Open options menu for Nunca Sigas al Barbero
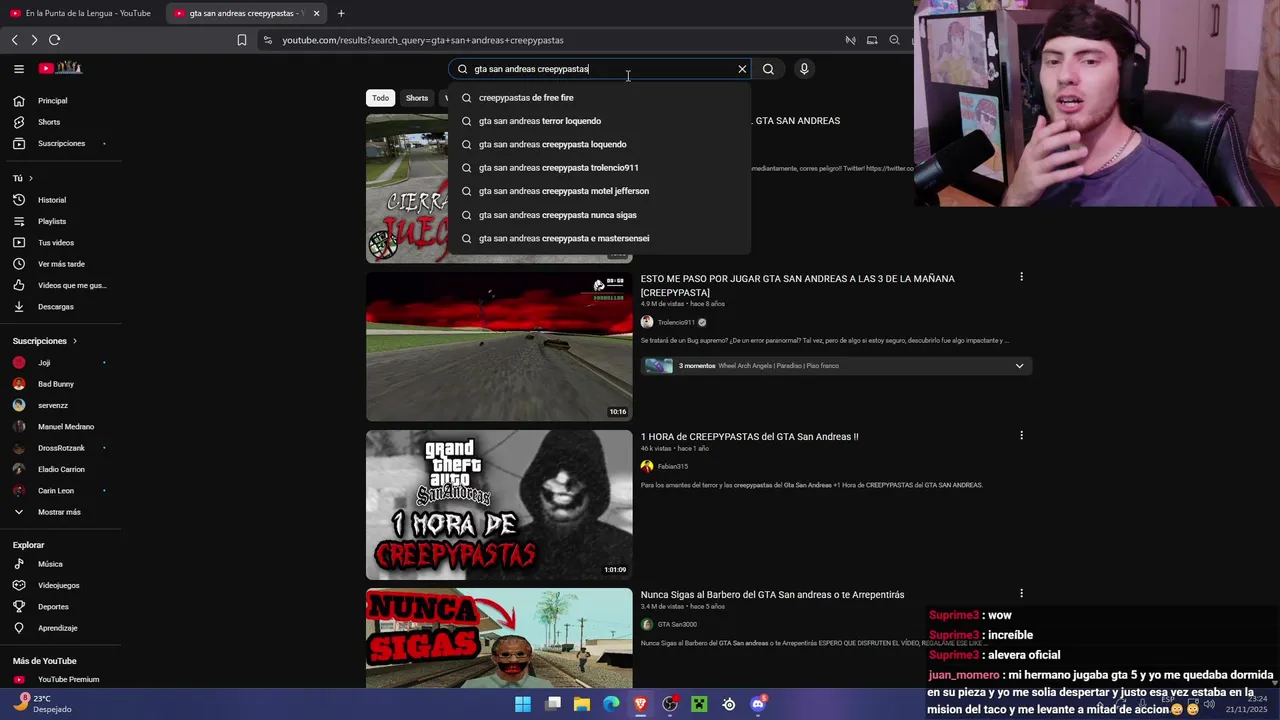 click(x=1021, y=593)
